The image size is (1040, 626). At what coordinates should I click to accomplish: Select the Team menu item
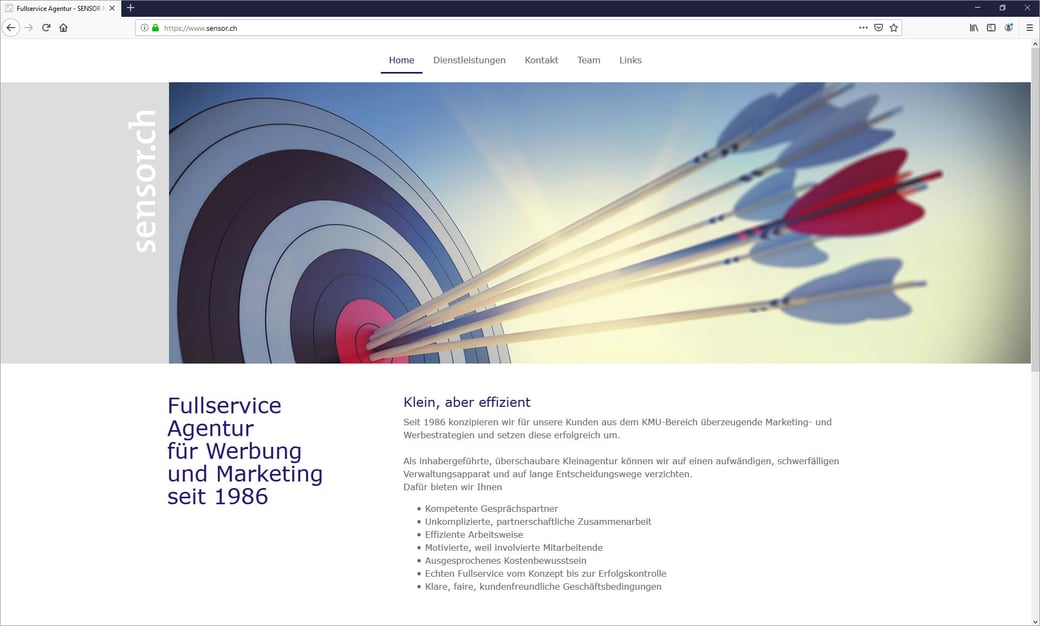[x=588, y=60]
